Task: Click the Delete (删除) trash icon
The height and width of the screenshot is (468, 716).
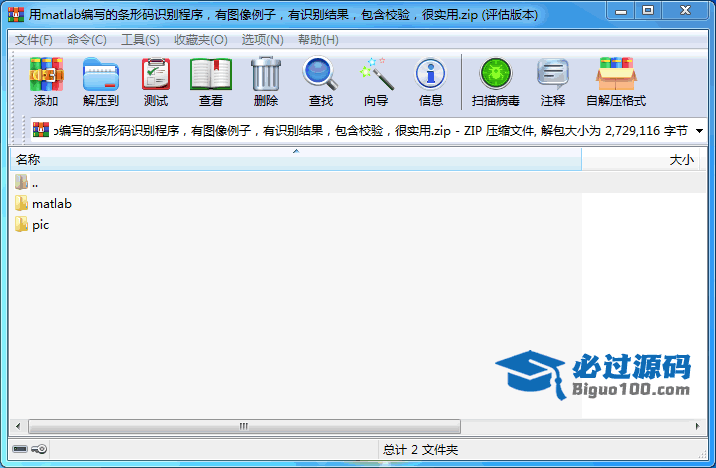Action: coord(266,74)
